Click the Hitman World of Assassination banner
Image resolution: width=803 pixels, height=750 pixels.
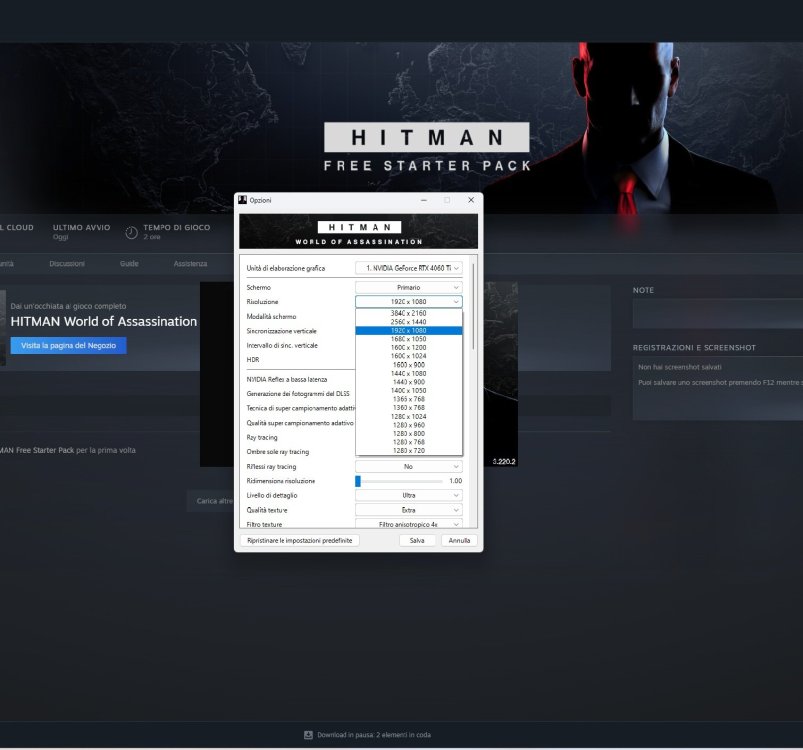click(358, 231)
